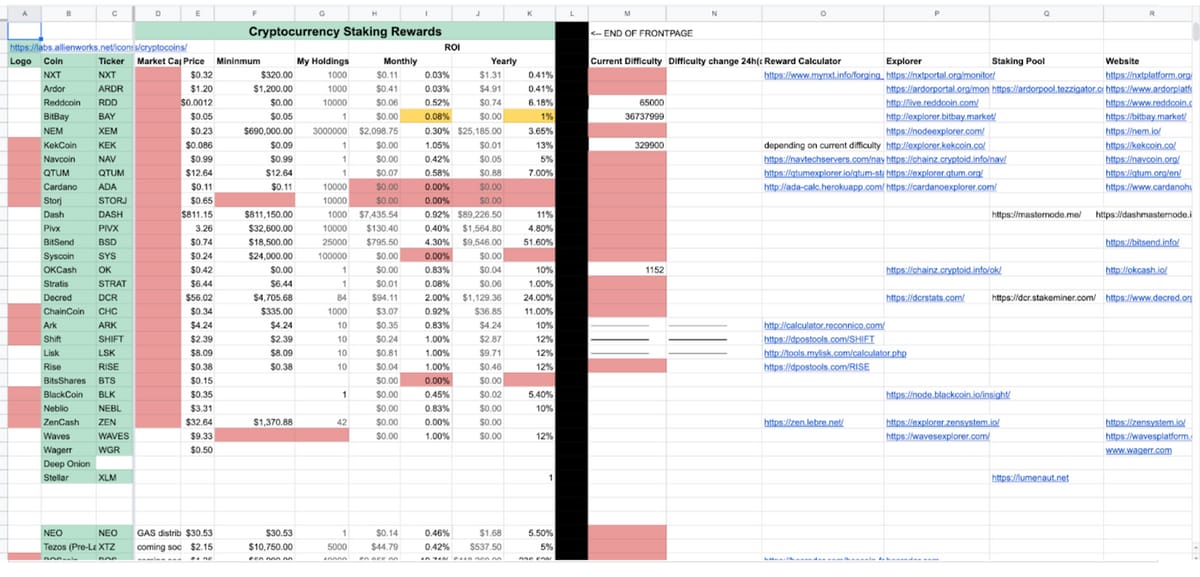This screenshot has width=1200, height=577.
Task: Click the 'Deep Onion' coin cell
Action: pyautogui.click(x=67, y=465)
